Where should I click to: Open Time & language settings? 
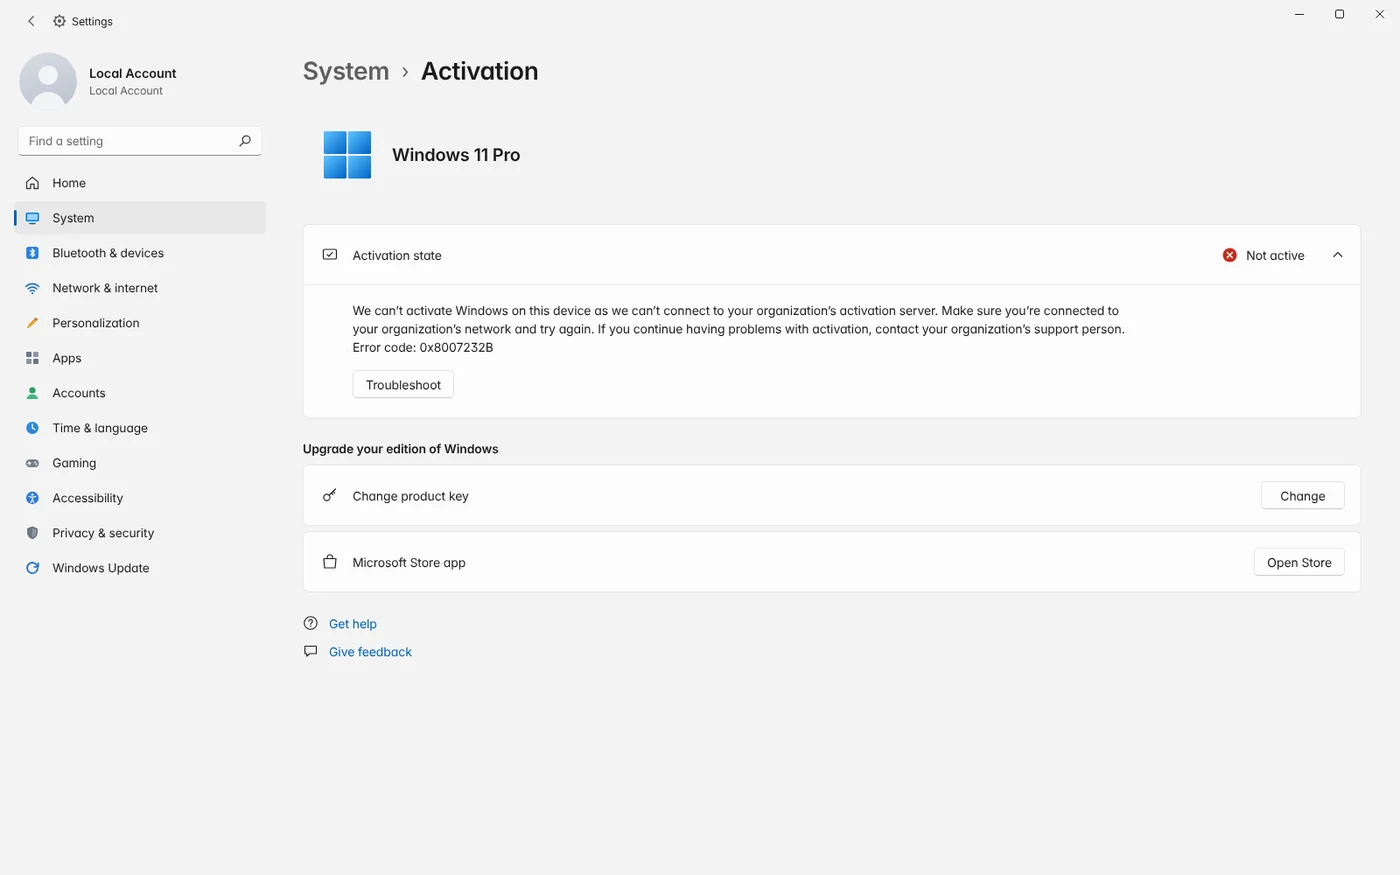pos(140,428)
